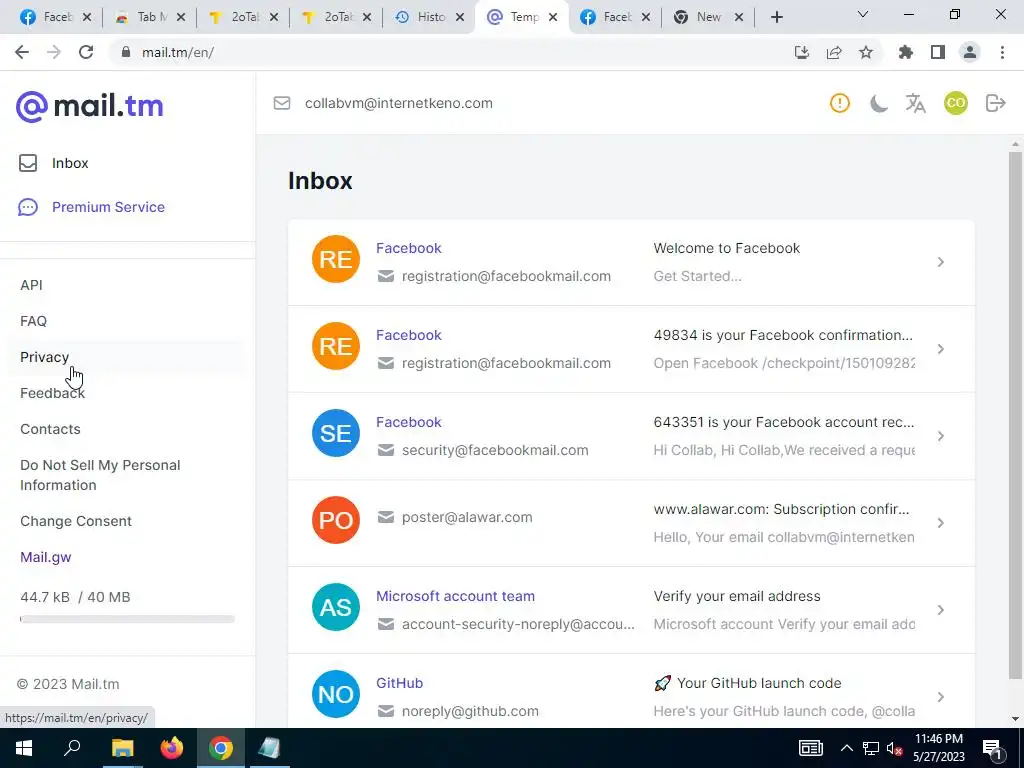Viewport: 1024px width, 768px height.
Task: Click the orange warning alert icon
Action: (x=840, y=103)
